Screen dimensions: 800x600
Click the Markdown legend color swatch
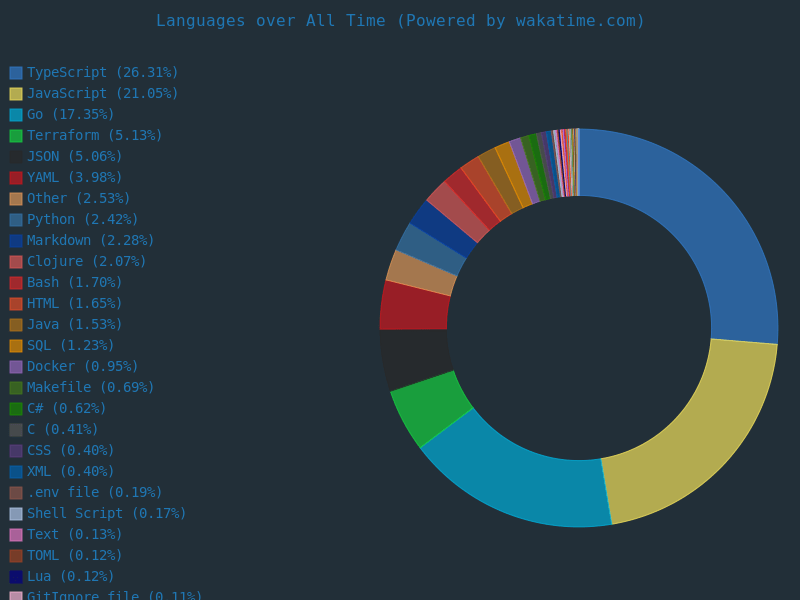16,241
